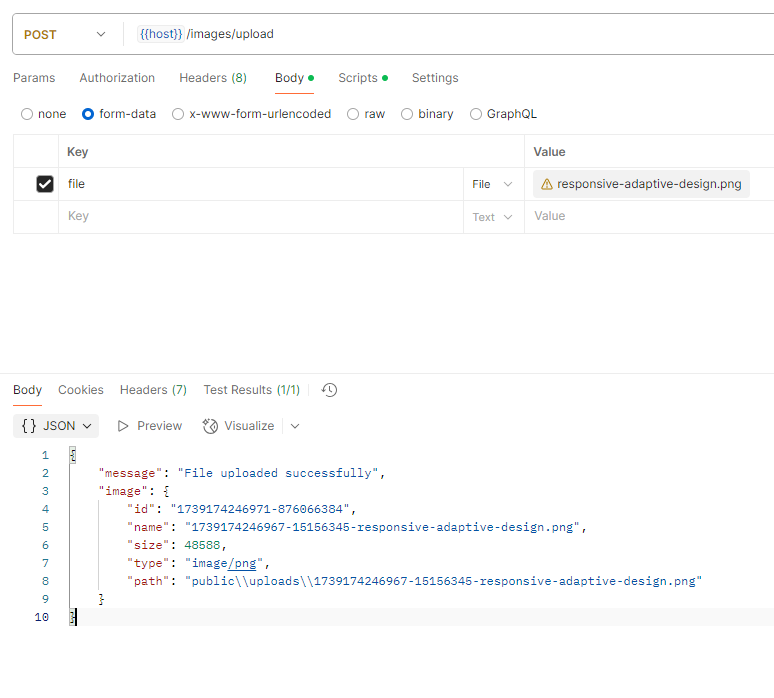This screenshot has width=774, height=698.
Task: Open the Headers (8) request tab
Action: (x=213, y=78)
